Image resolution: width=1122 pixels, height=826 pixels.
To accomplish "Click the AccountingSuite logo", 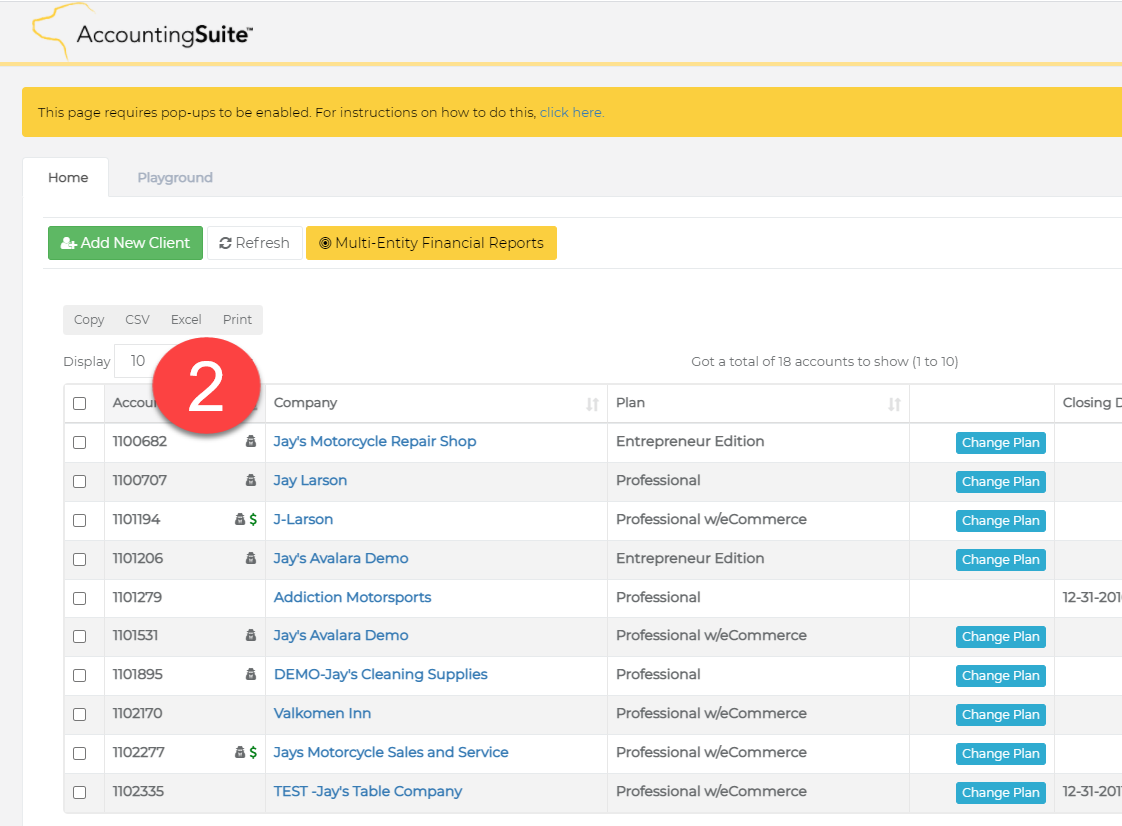I will pos(142,32).
